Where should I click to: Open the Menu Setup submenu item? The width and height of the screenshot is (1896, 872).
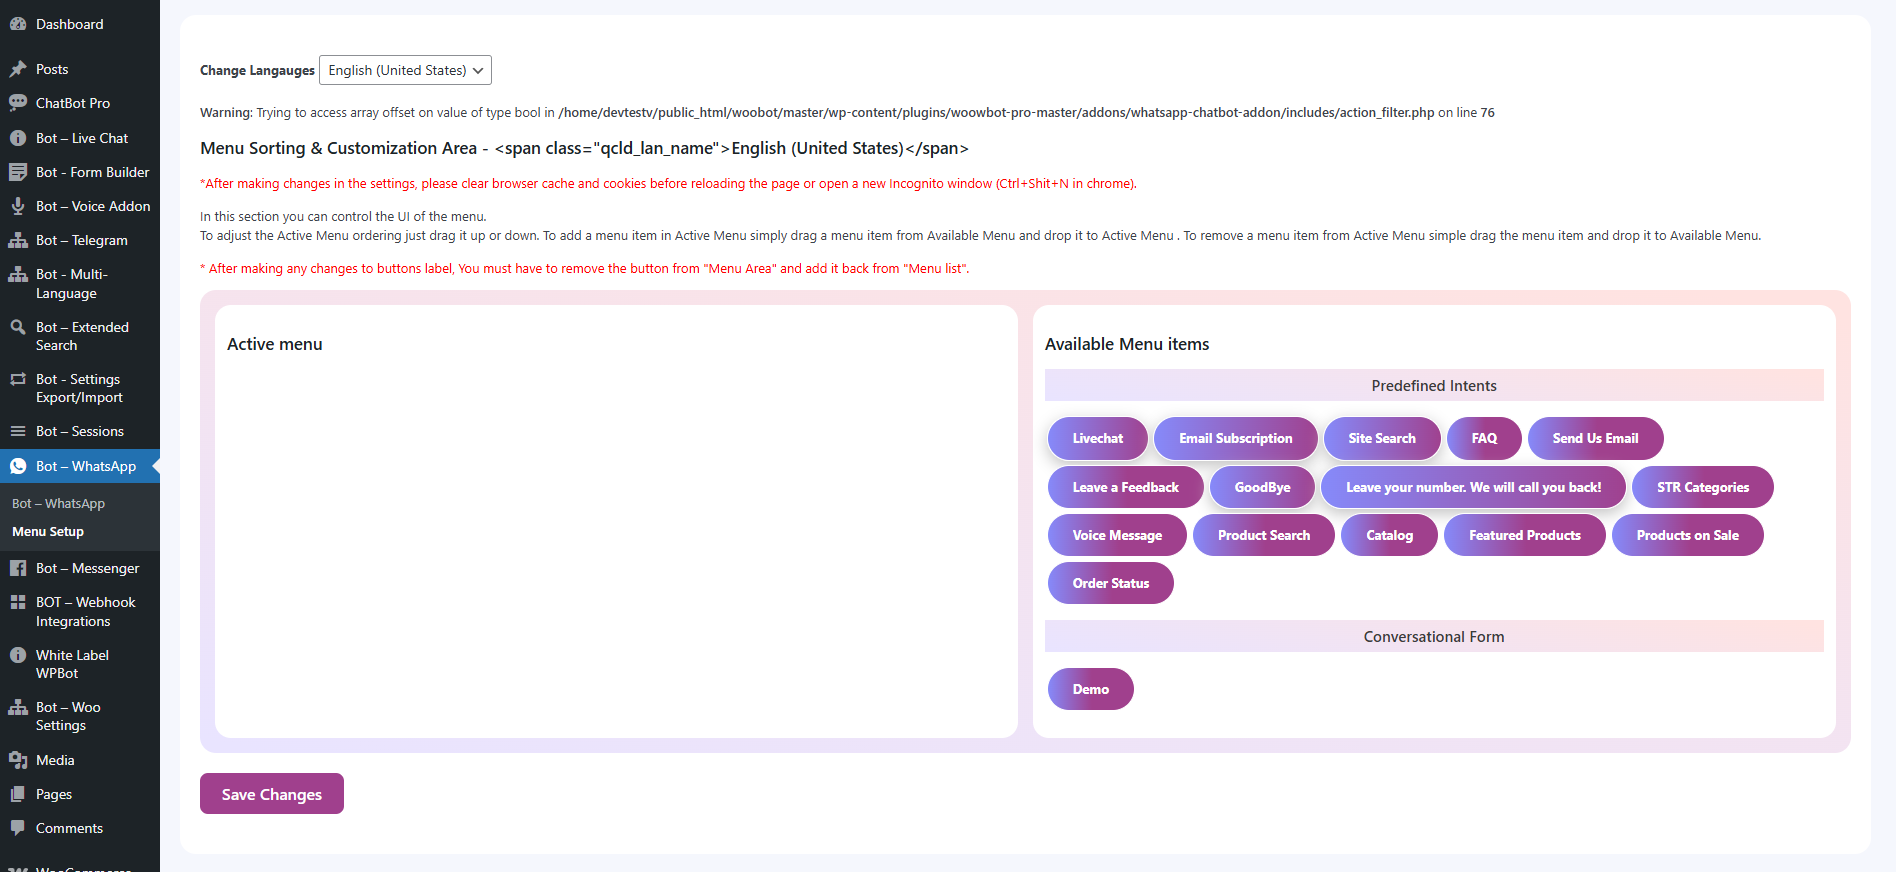(48, 532)
